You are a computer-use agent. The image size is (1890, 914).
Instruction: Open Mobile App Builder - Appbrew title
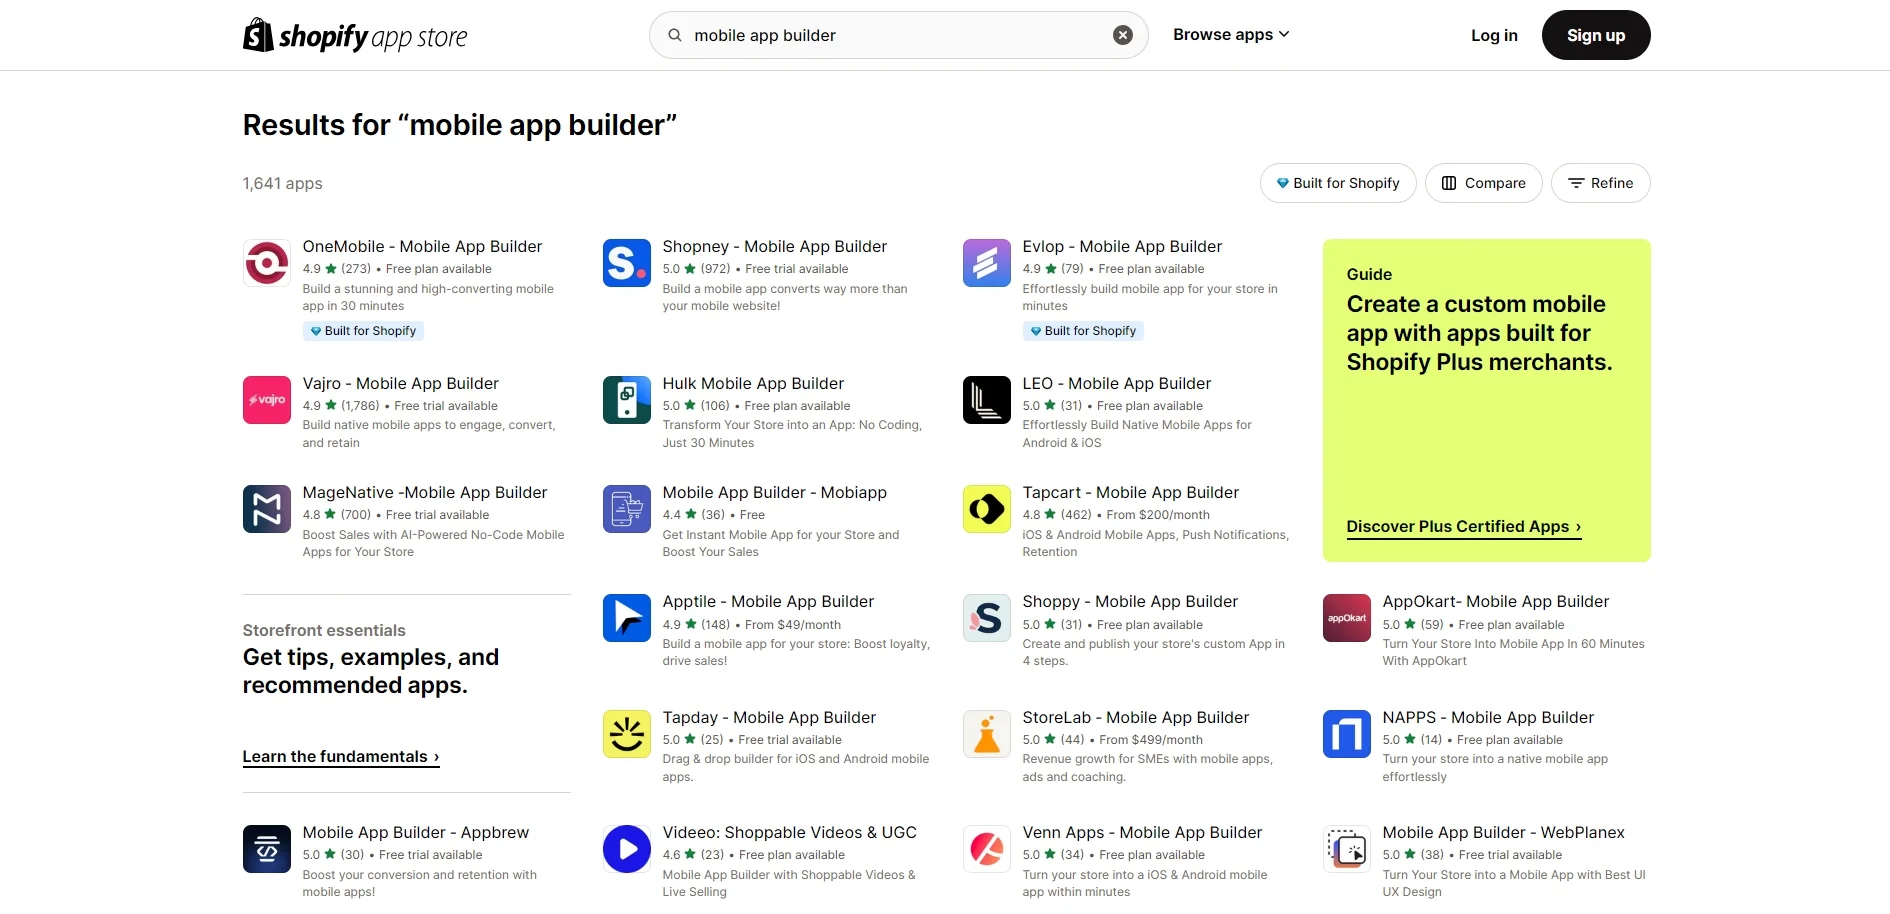(416, 833)
